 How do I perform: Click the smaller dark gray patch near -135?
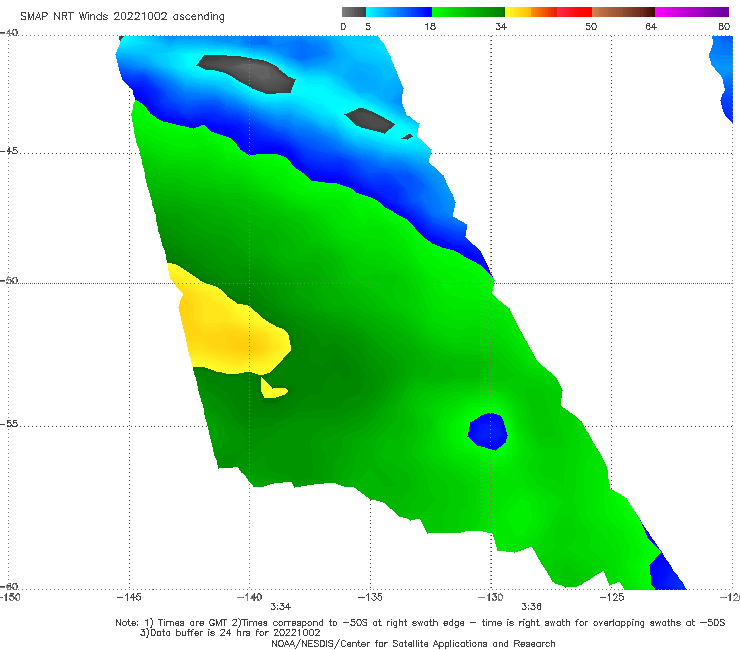click(x=370, y=120)
